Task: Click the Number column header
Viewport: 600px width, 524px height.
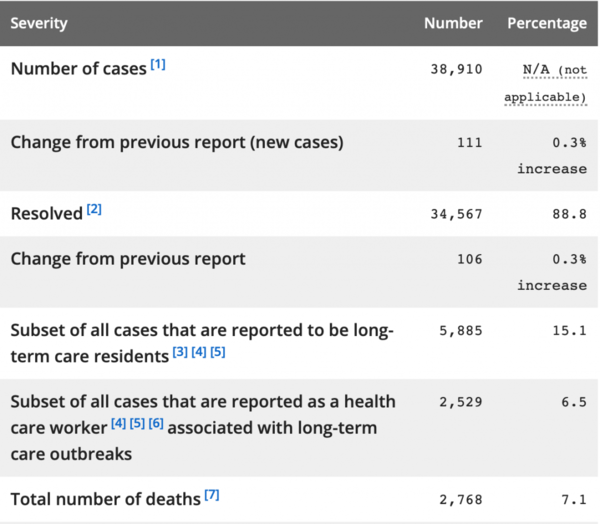Action: [453, 23]
